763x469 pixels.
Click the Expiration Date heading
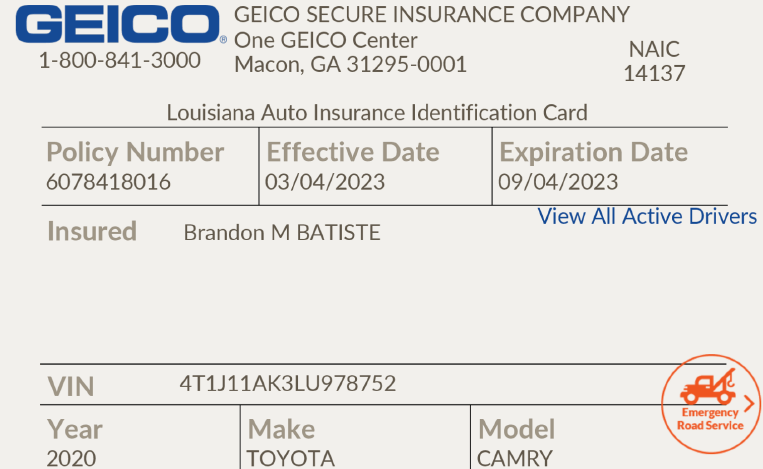(593, 152)
